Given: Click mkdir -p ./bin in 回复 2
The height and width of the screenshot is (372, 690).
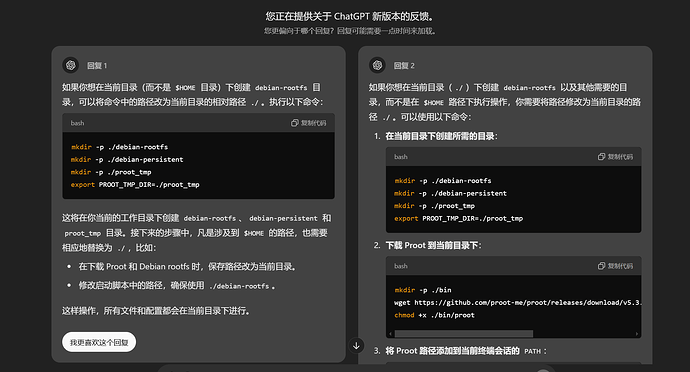Looking at the screenshot, I should tap(423, 290).
